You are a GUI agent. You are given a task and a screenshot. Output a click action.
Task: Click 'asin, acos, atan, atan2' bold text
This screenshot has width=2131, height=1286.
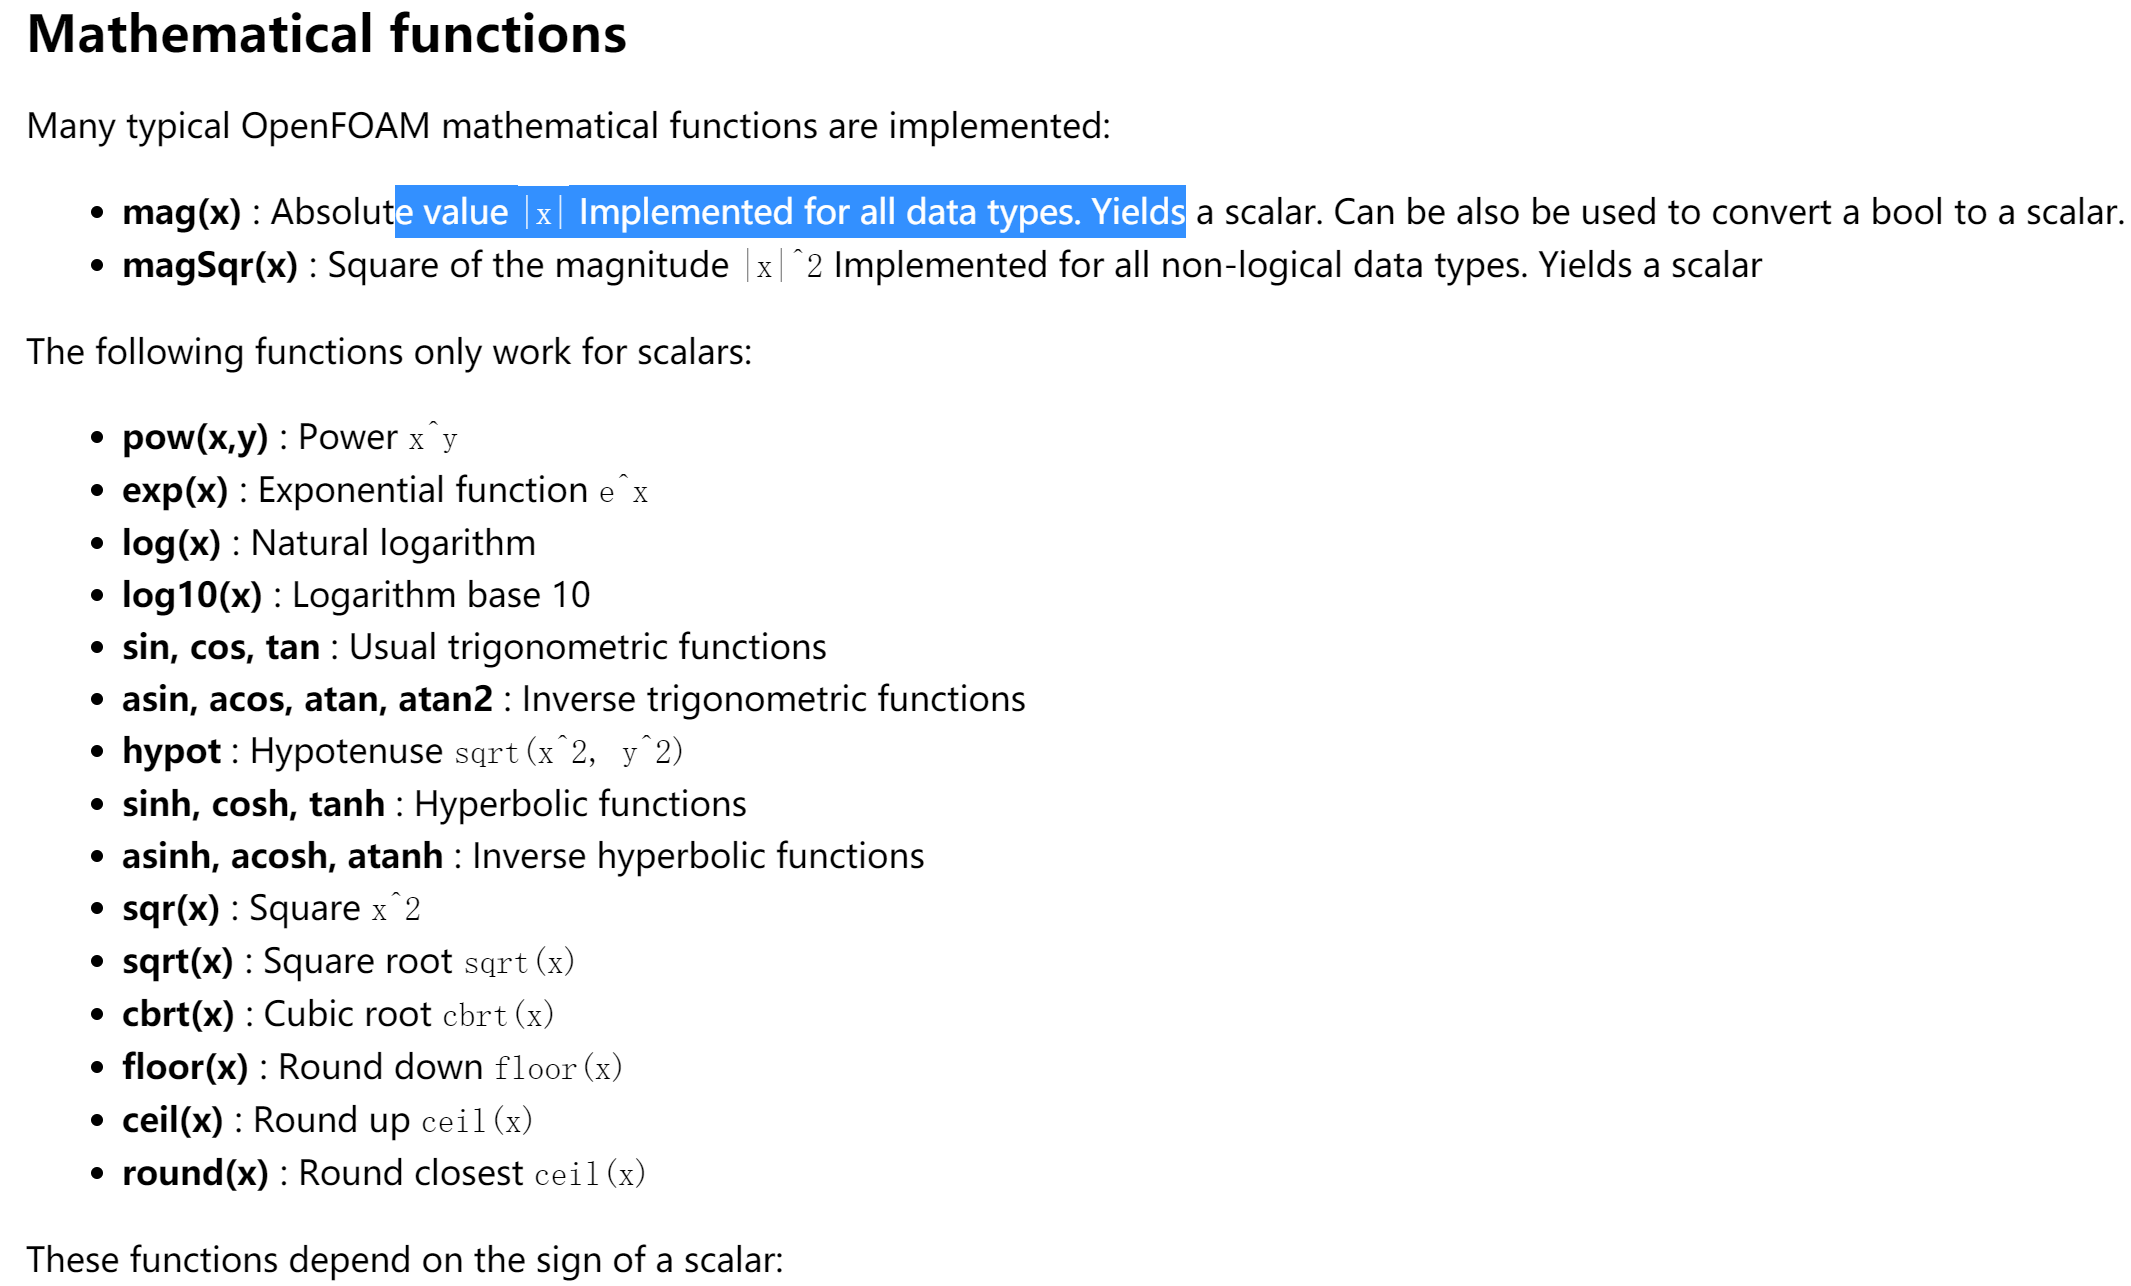[x=307, y=699]
